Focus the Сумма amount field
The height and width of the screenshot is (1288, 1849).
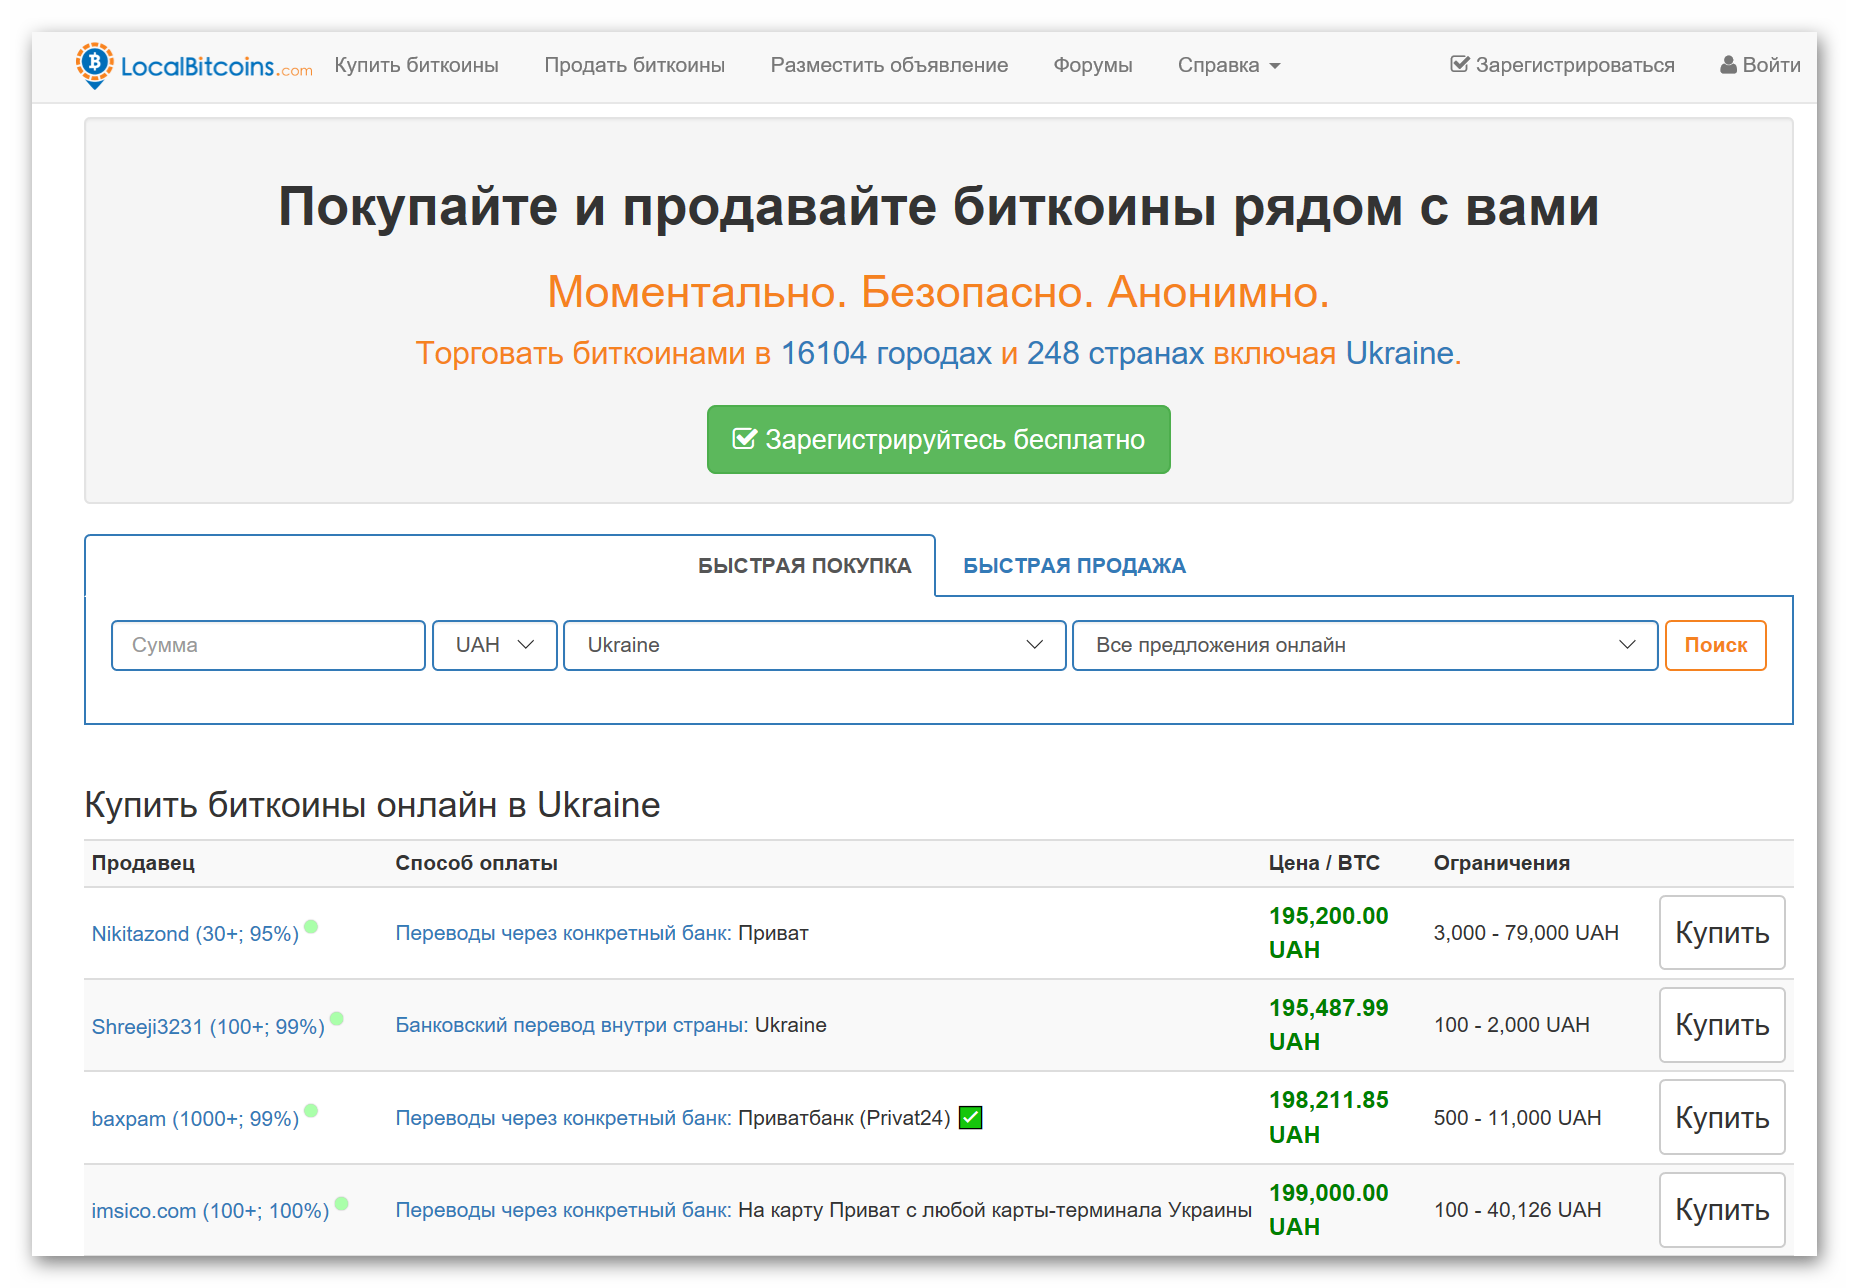click(x=268, y=645)
